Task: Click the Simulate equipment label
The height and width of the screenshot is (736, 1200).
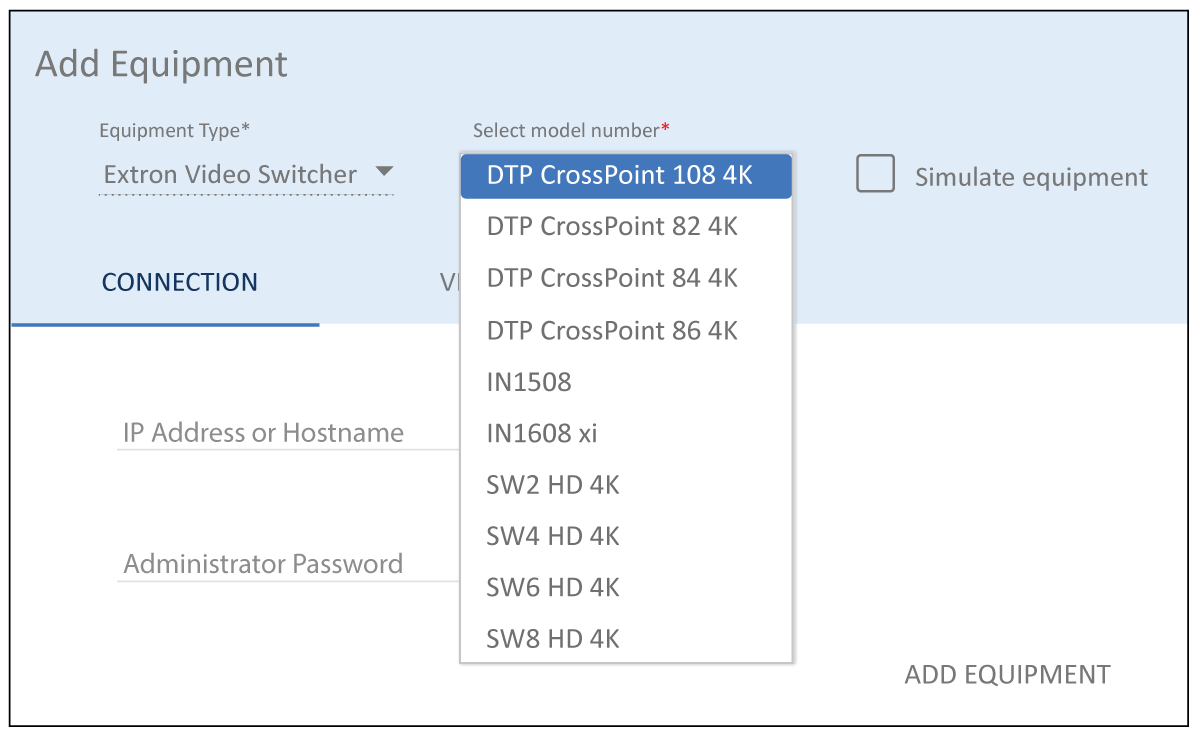Action: click(1031, 178)
